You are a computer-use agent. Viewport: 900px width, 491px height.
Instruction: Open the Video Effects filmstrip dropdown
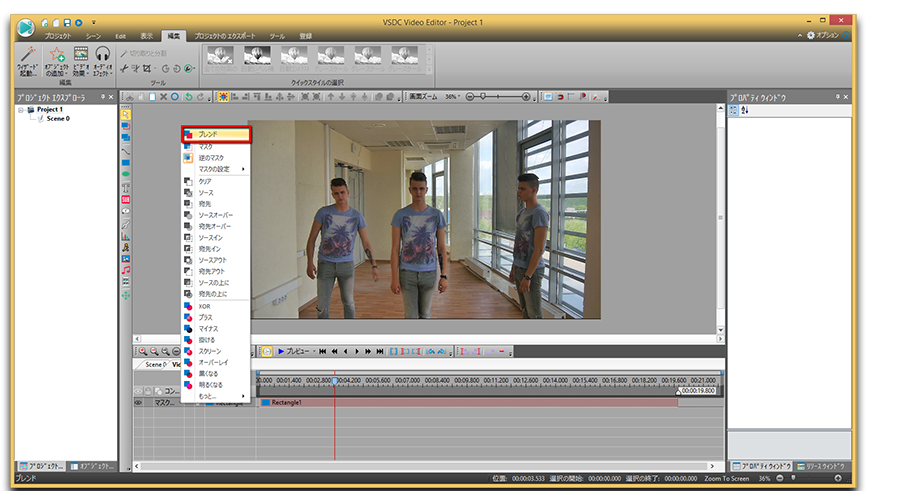[80, 61]
